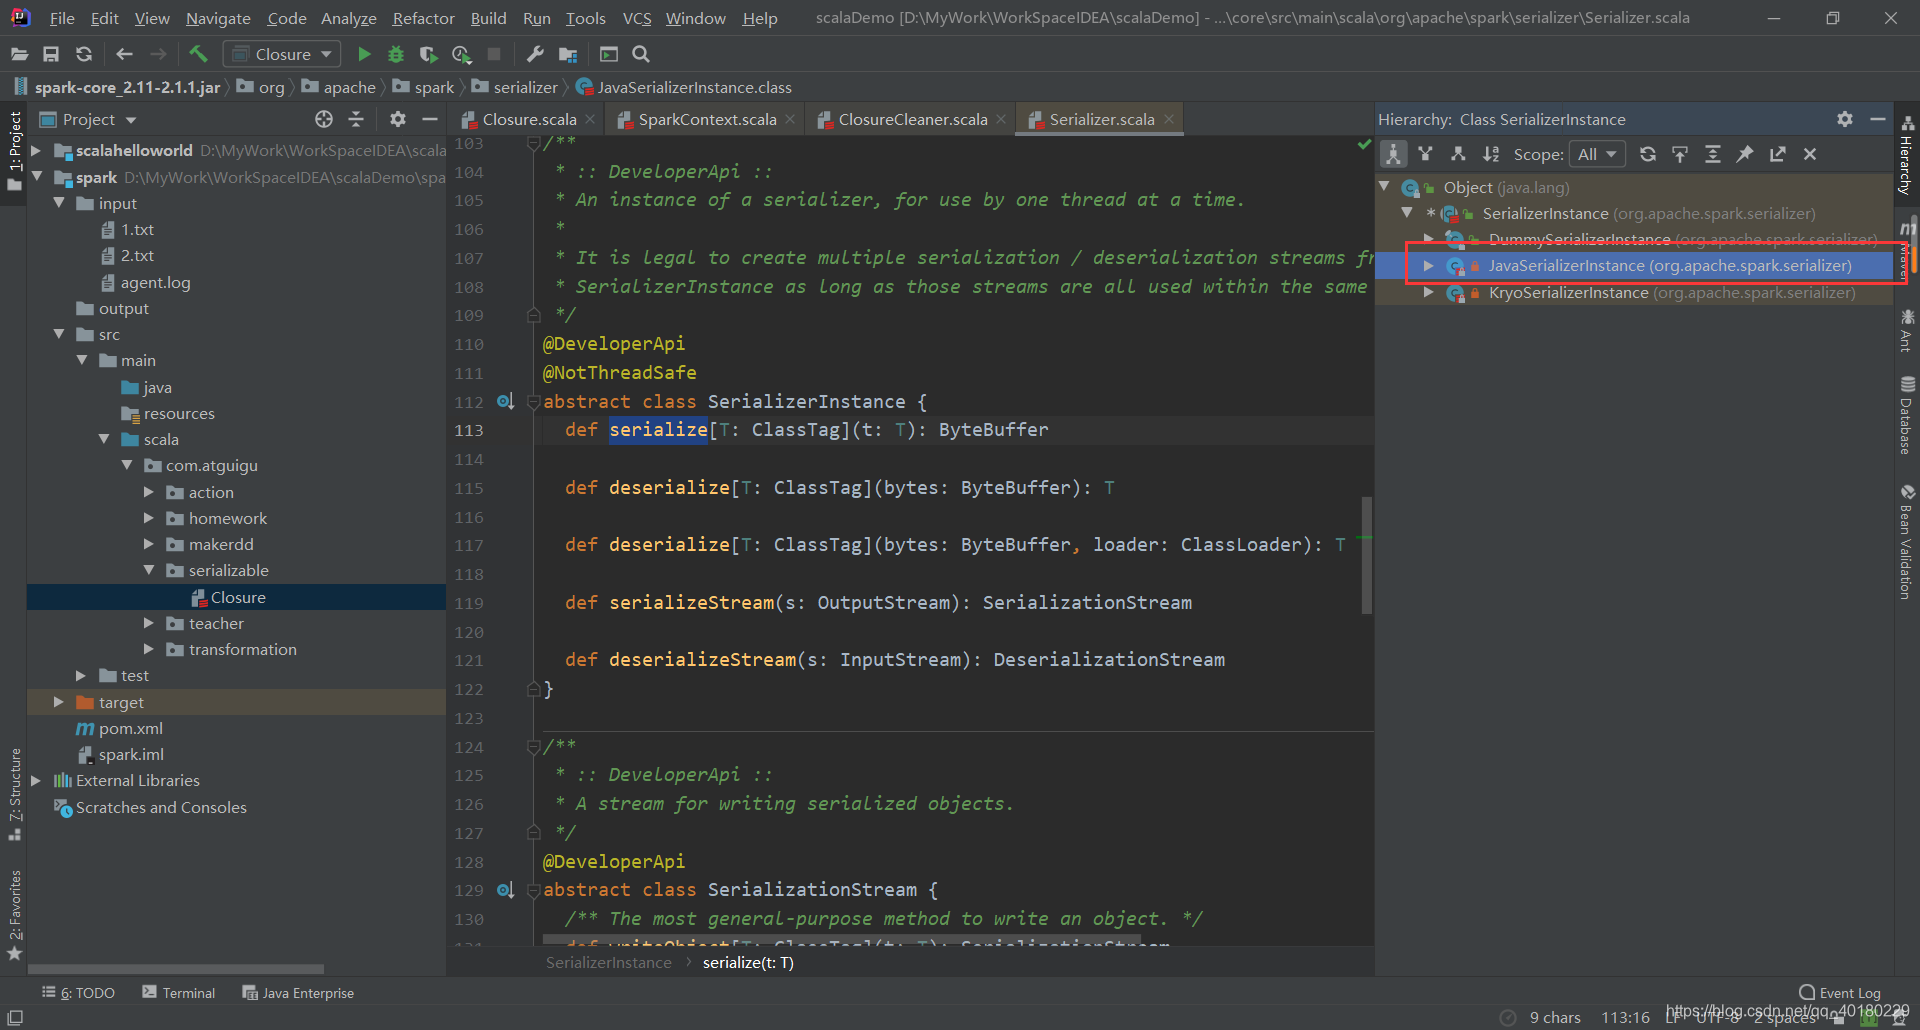1920x1030 pixels.
Task: Click the gutter icon beside line 129
Action: (505, 889)
